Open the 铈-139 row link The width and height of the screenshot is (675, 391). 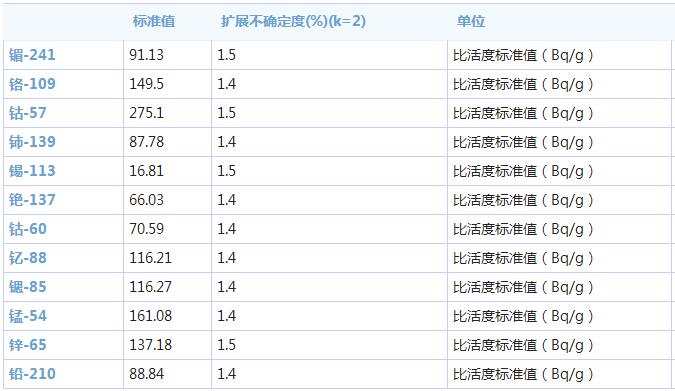tap(32, 142)
